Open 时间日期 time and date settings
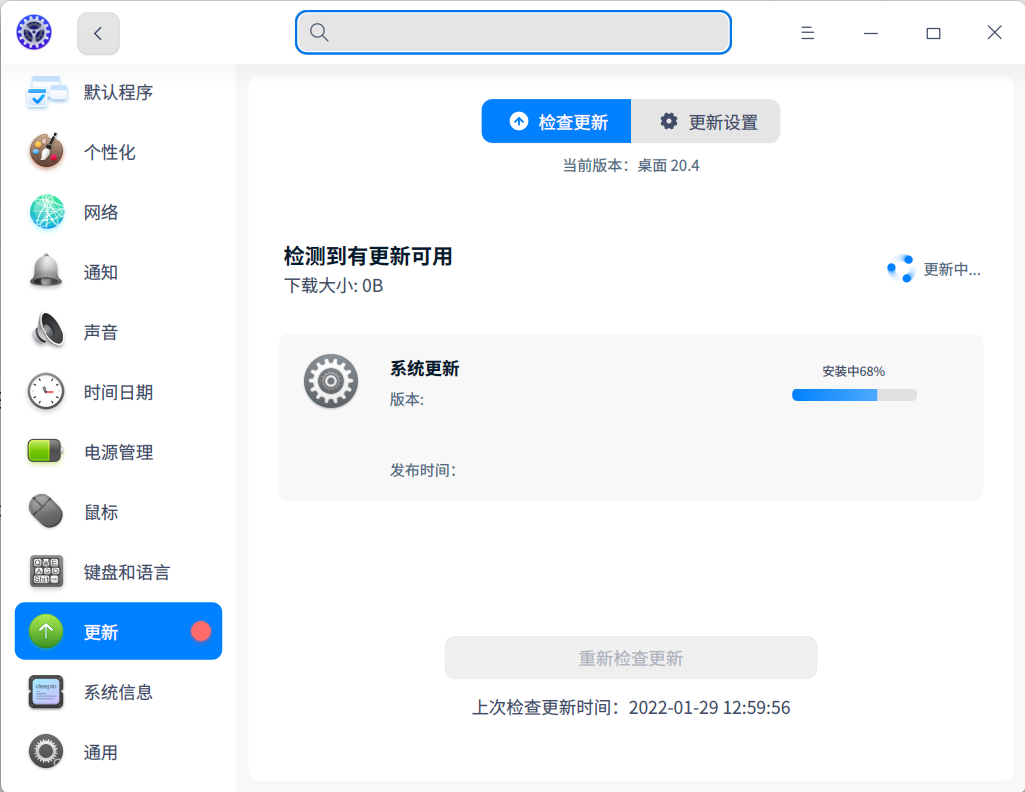The height and width of the screenshot is (792, 1025). (45, 392)
